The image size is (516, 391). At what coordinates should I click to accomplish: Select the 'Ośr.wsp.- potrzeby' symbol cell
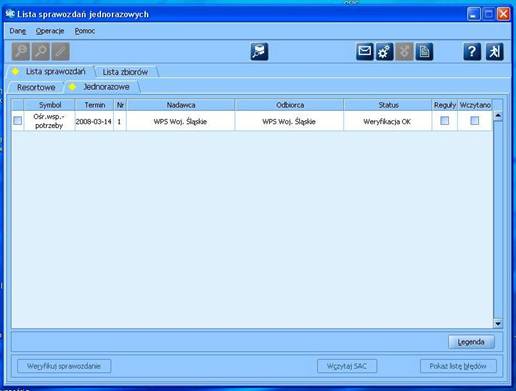point(49,121)
